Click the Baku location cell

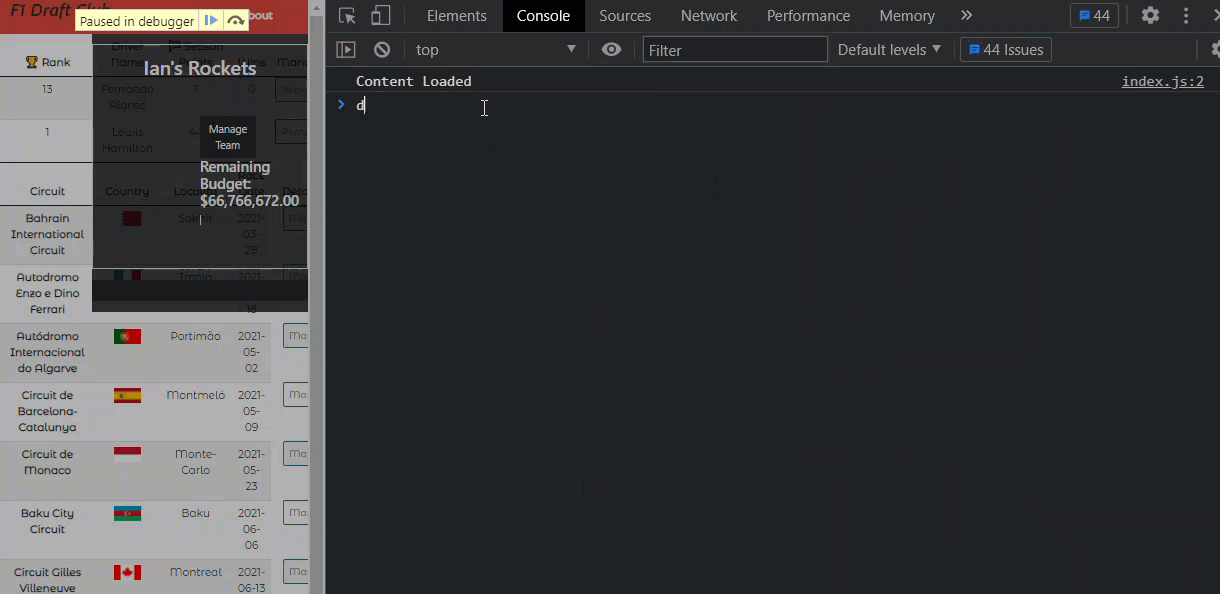196,513
